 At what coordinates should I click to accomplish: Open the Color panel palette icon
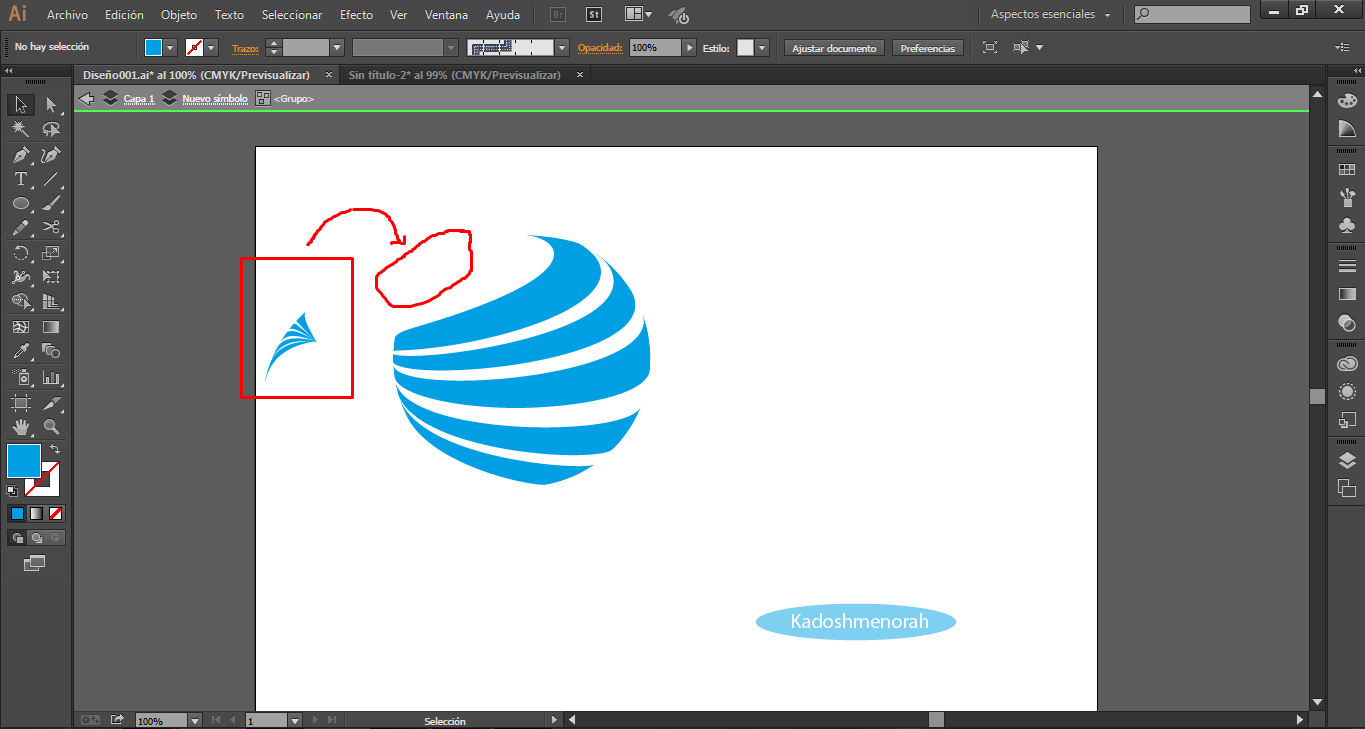[x=1347, y=100]
